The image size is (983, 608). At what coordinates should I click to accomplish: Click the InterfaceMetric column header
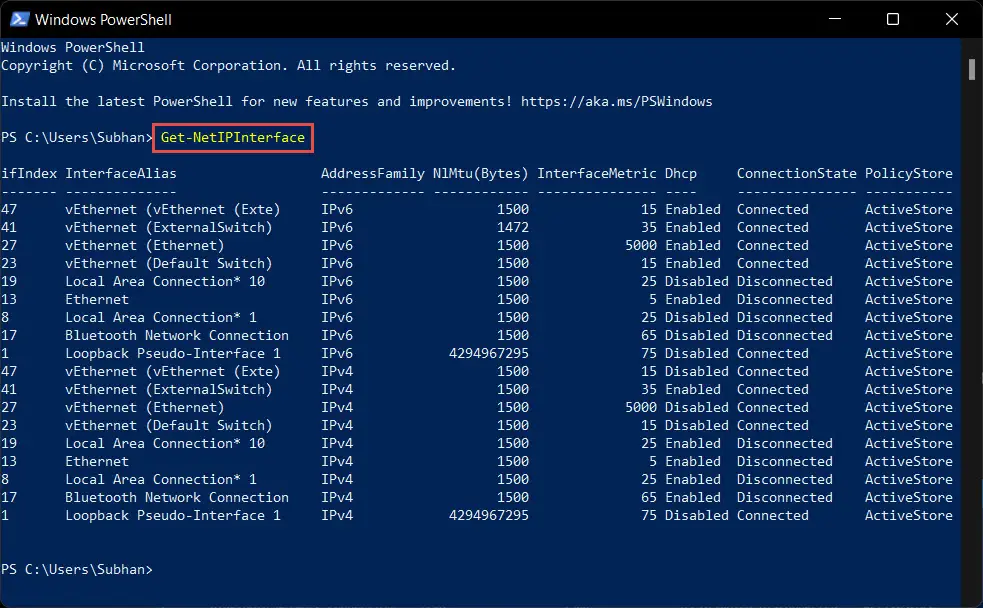click(x=597, y=174)
